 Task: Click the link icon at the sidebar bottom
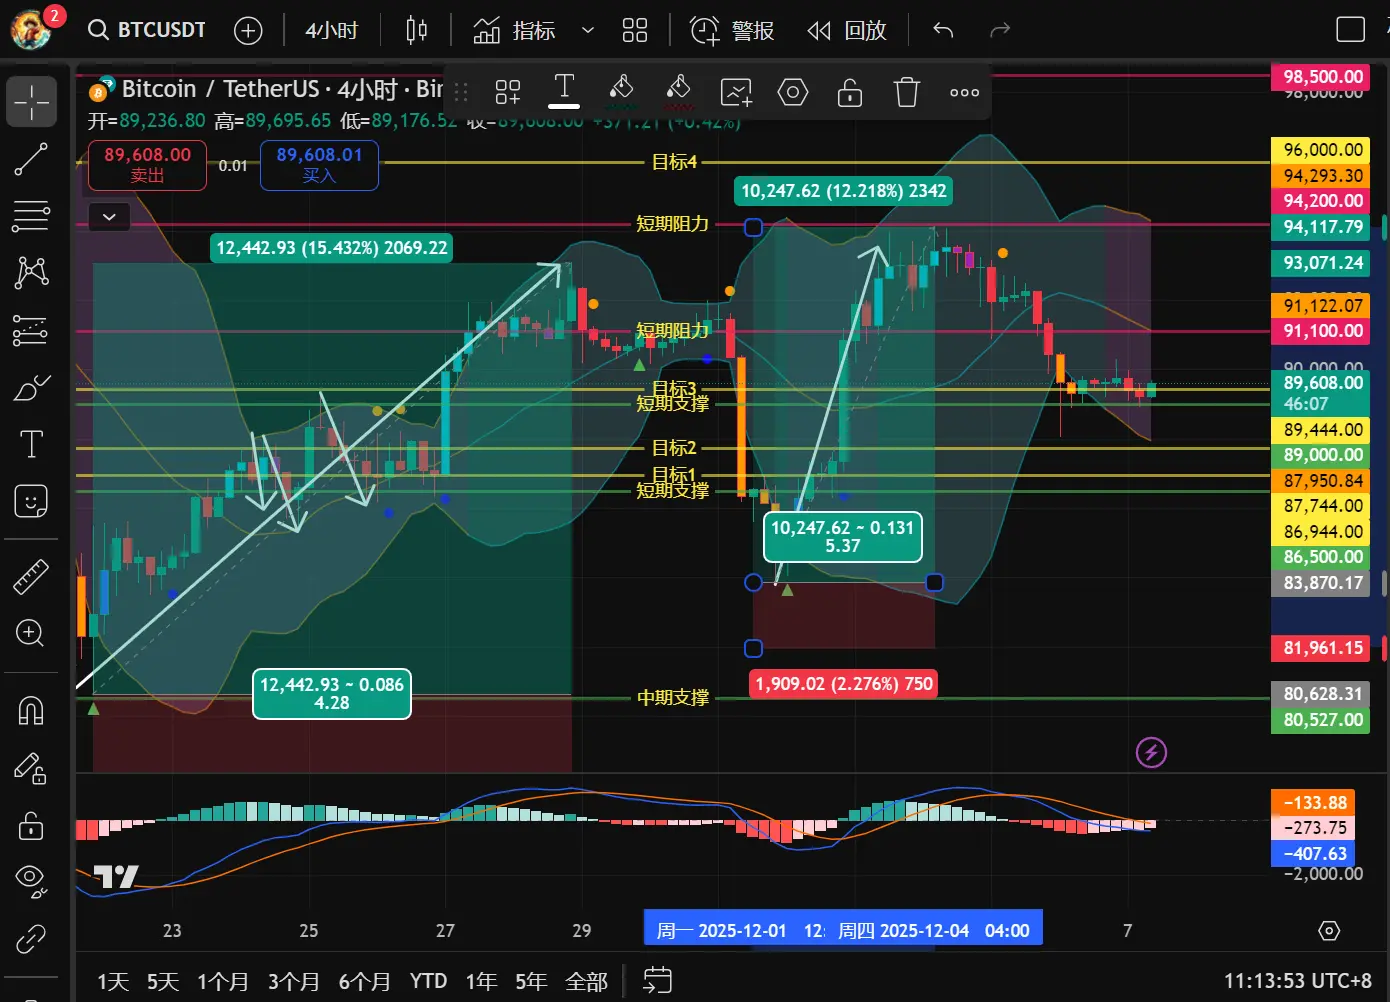pyautogui.click(x=31, y=939)
